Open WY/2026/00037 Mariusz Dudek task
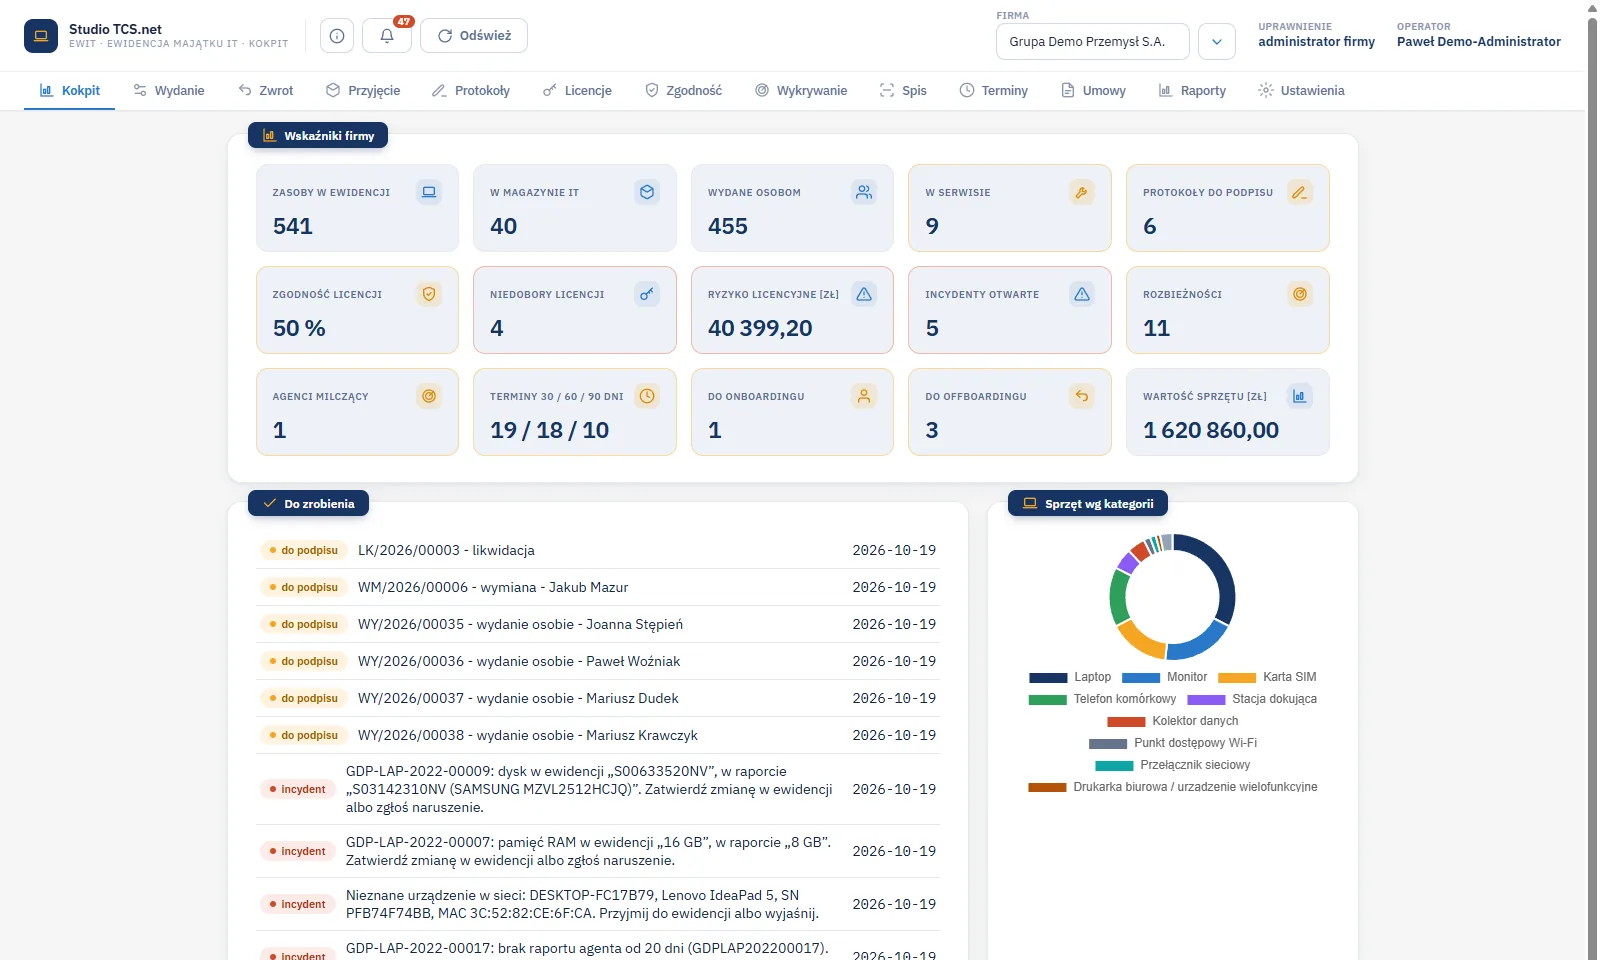This screenshot has height=960, width=1600. coord(598,699)
